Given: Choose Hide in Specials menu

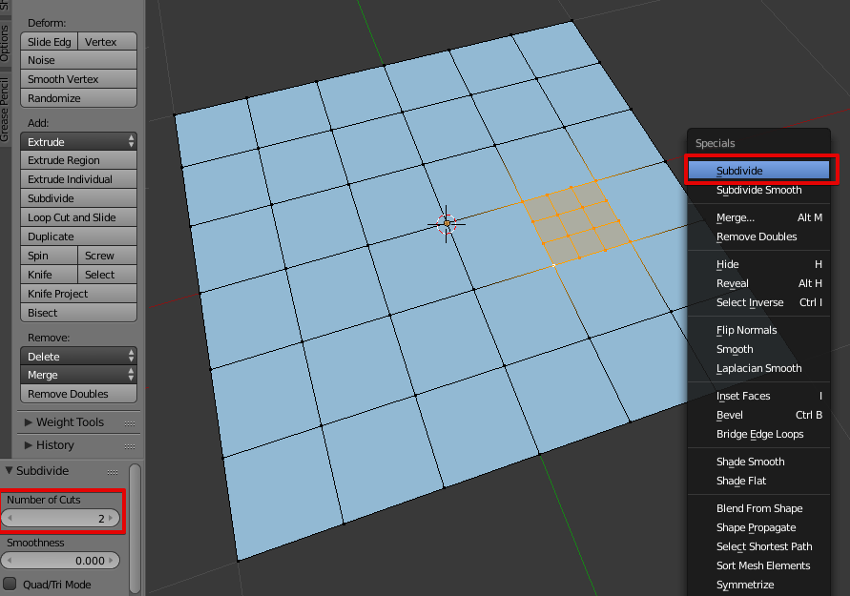Looking at the screenshot, I should [759, 264].
